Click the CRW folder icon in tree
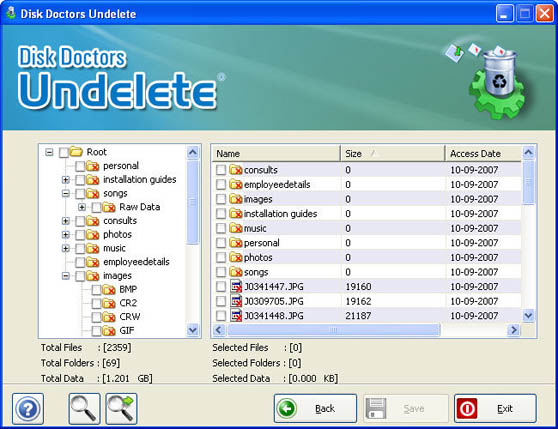 tap(109, 317)
